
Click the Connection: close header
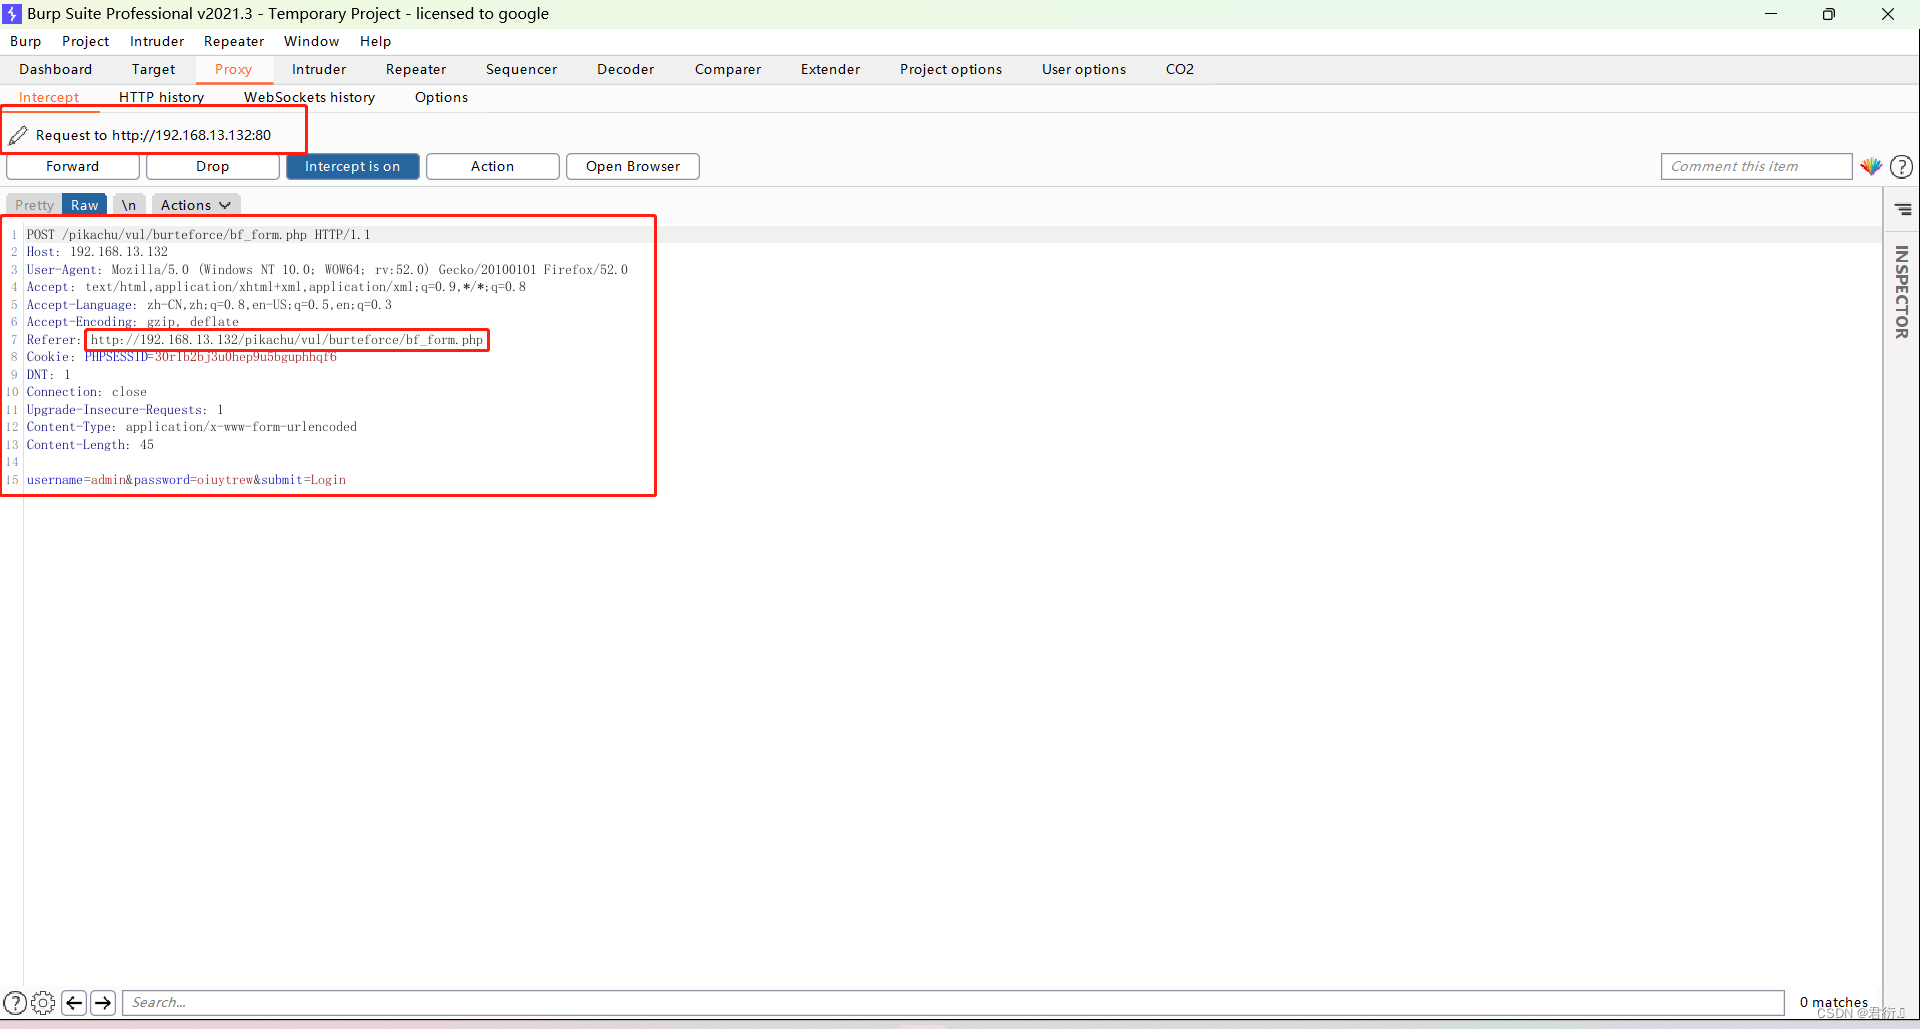click(x=87, y=392)
